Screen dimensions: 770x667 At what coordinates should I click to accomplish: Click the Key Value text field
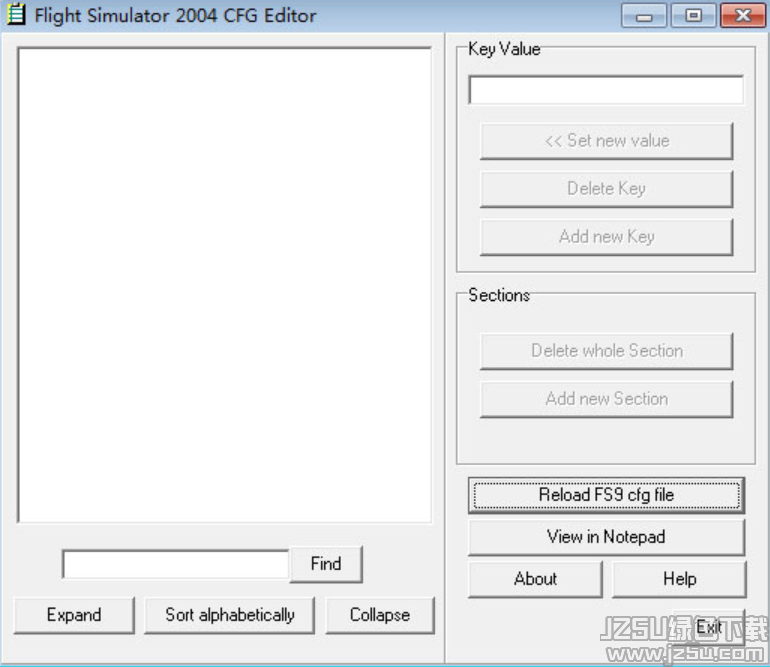coord(606,90)
